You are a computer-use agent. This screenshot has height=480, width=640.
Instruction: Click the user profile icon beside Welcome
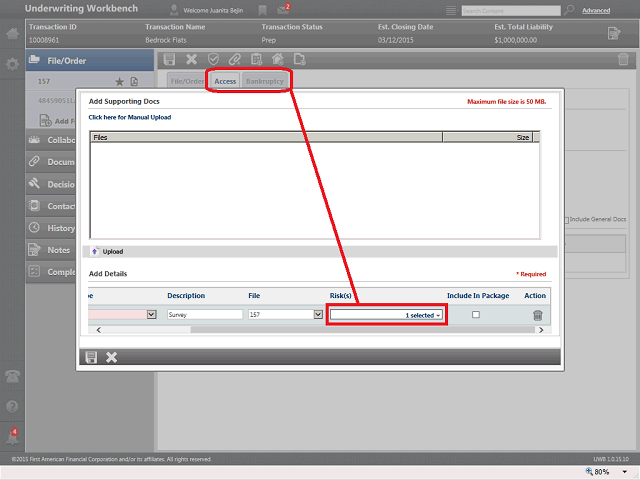pyautogui.click(x=174, y=10)
